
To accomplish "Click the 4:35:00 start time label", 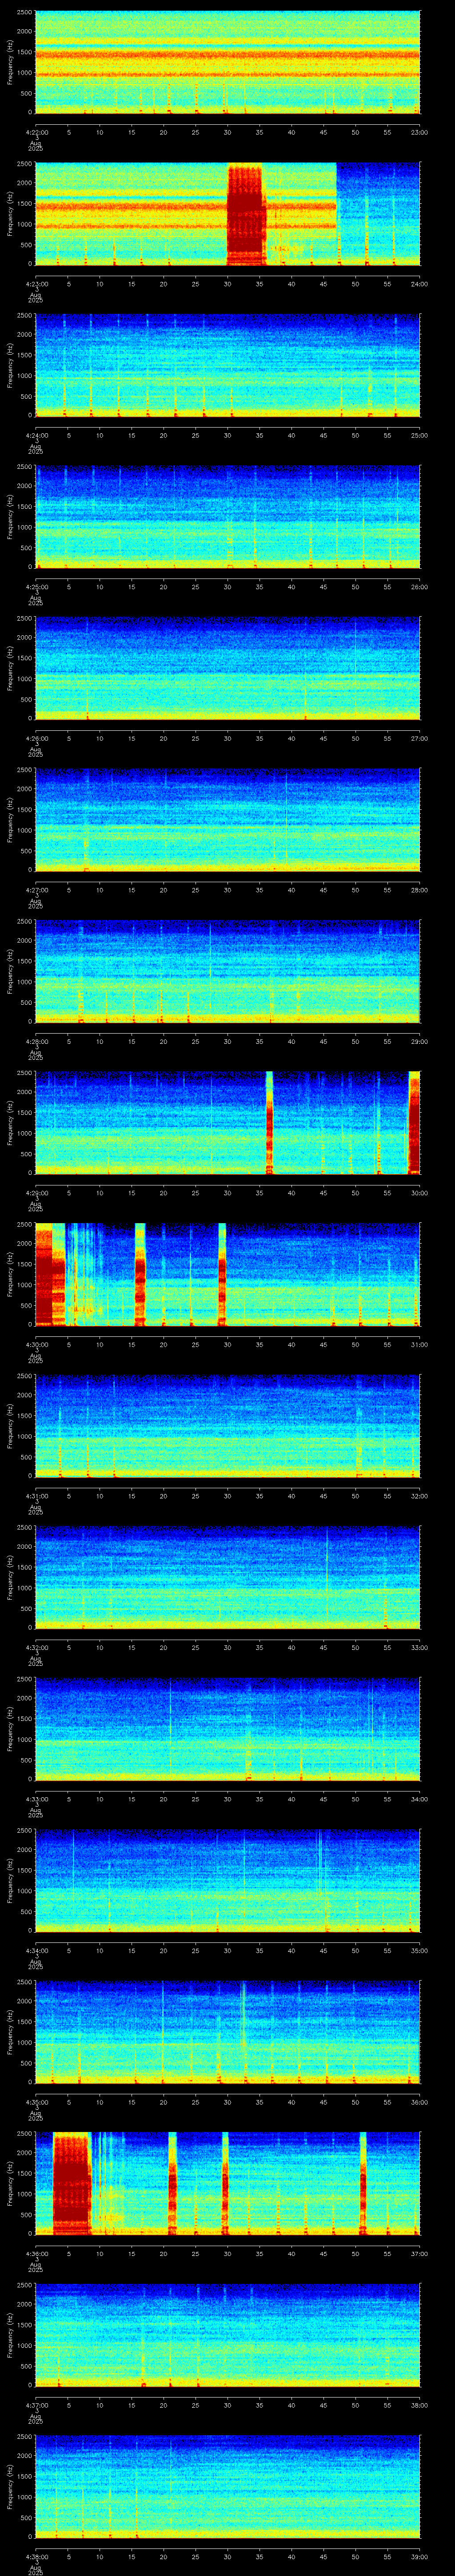I will (x=36, y=2102).
